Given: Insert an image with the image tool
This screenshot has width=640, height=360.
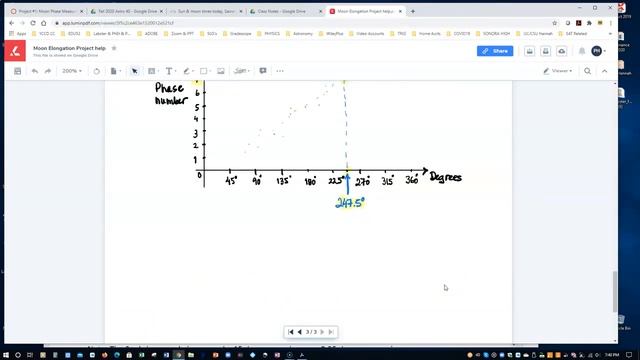Looking at the screenshot, I should click(x=221, y=71).
